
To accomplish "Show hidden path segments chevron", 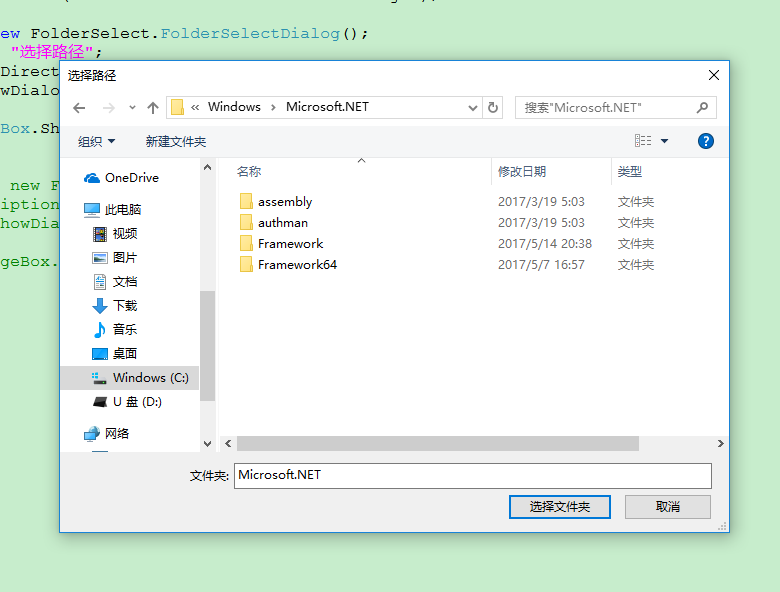I will pyautogui.click(x=195, y=107).
